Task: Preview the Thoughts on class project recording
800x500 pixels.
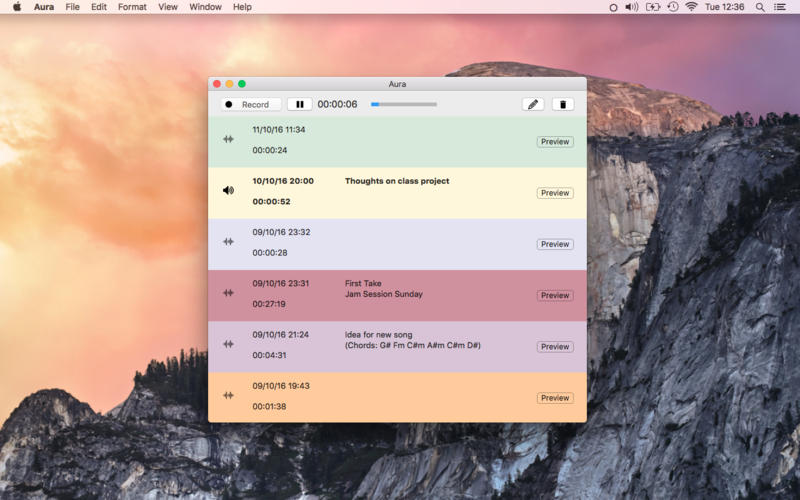Action: [x=555, y=193]
